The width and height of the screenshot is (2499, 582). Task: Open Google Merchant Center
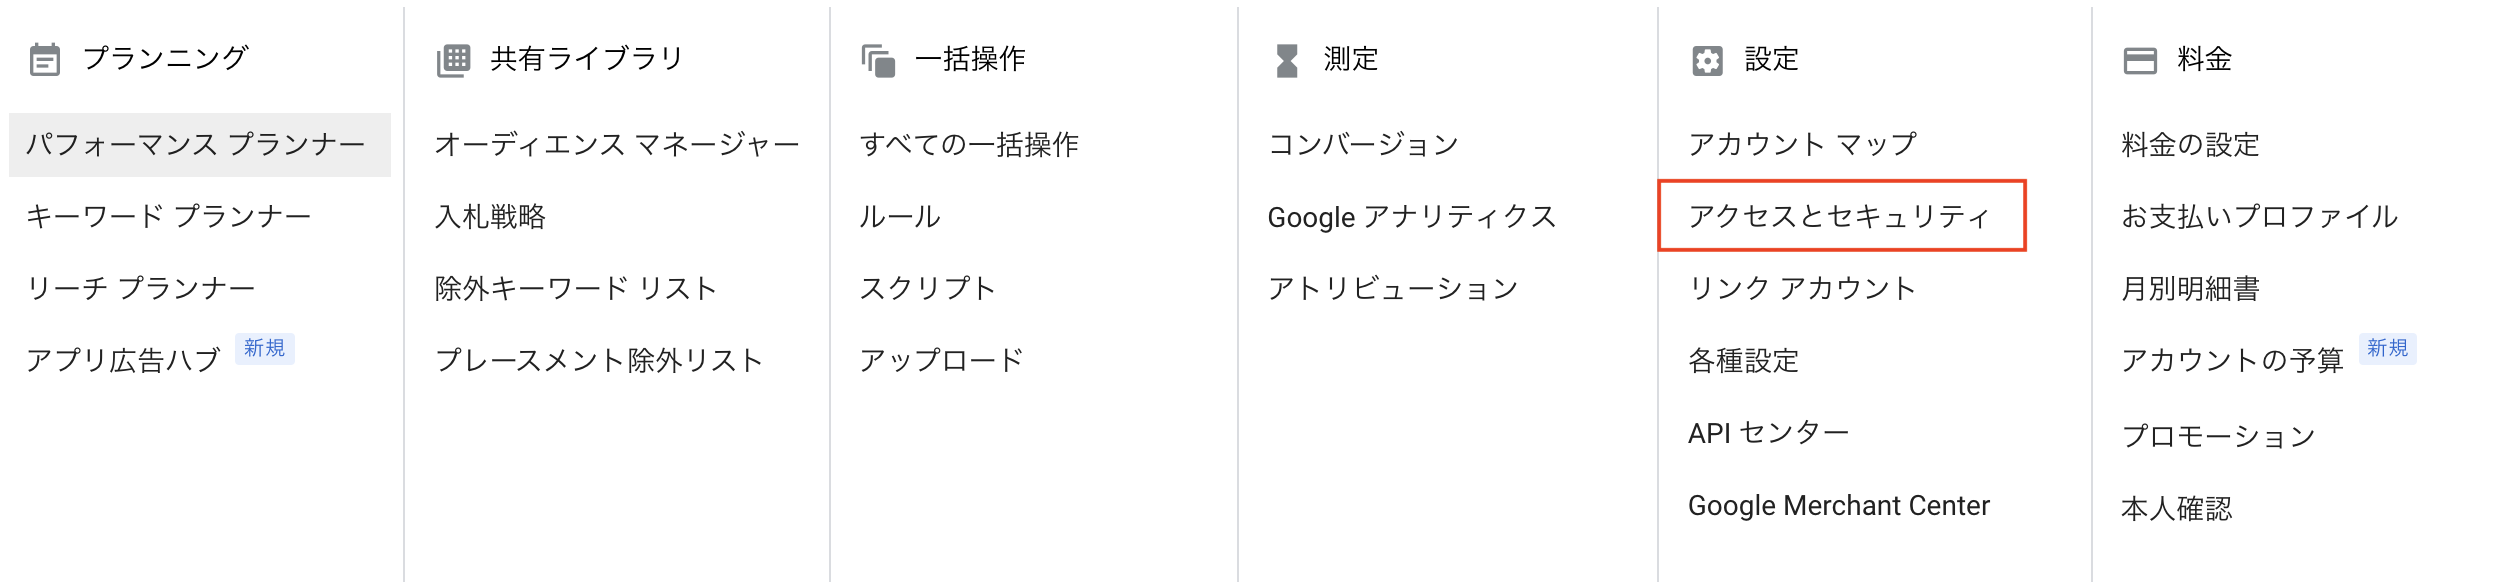tap(1838, 506)
